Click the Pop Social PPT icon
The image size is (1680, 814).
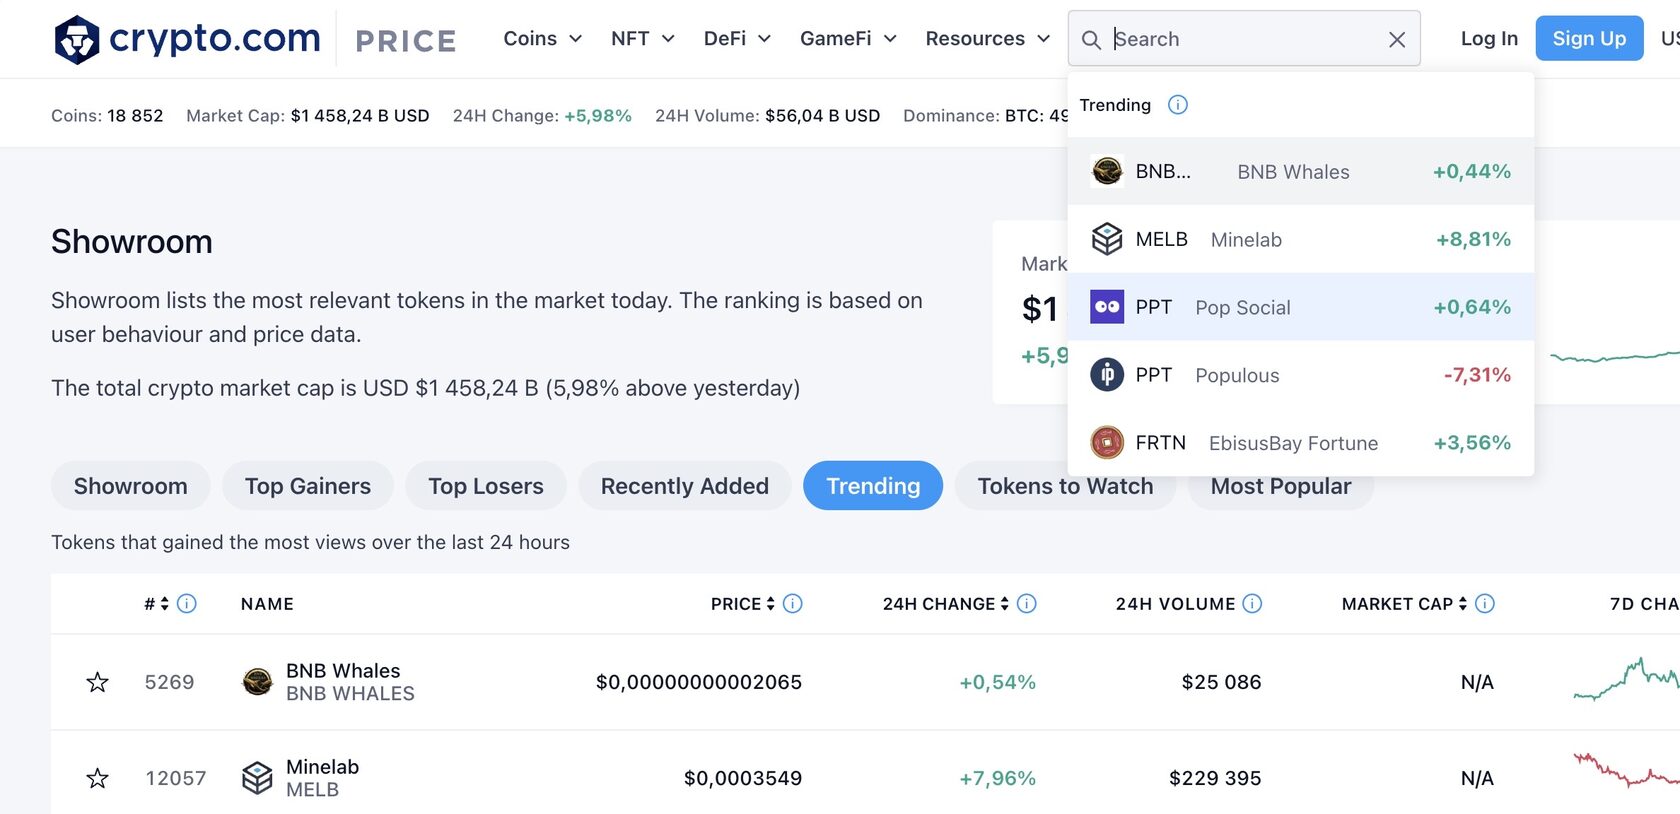point(1107,307)
